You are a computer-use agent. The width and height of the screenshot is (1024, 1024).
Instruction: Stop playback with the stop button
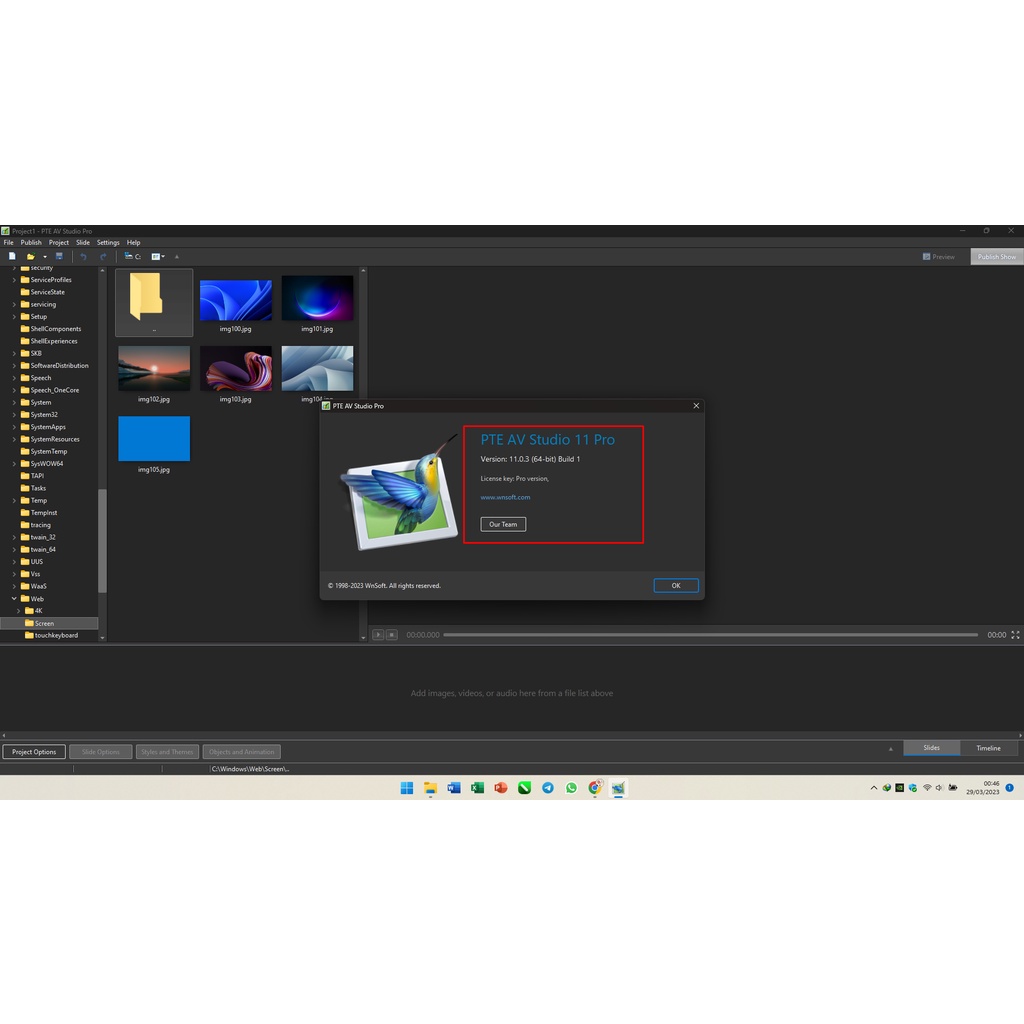click(392, 635)
